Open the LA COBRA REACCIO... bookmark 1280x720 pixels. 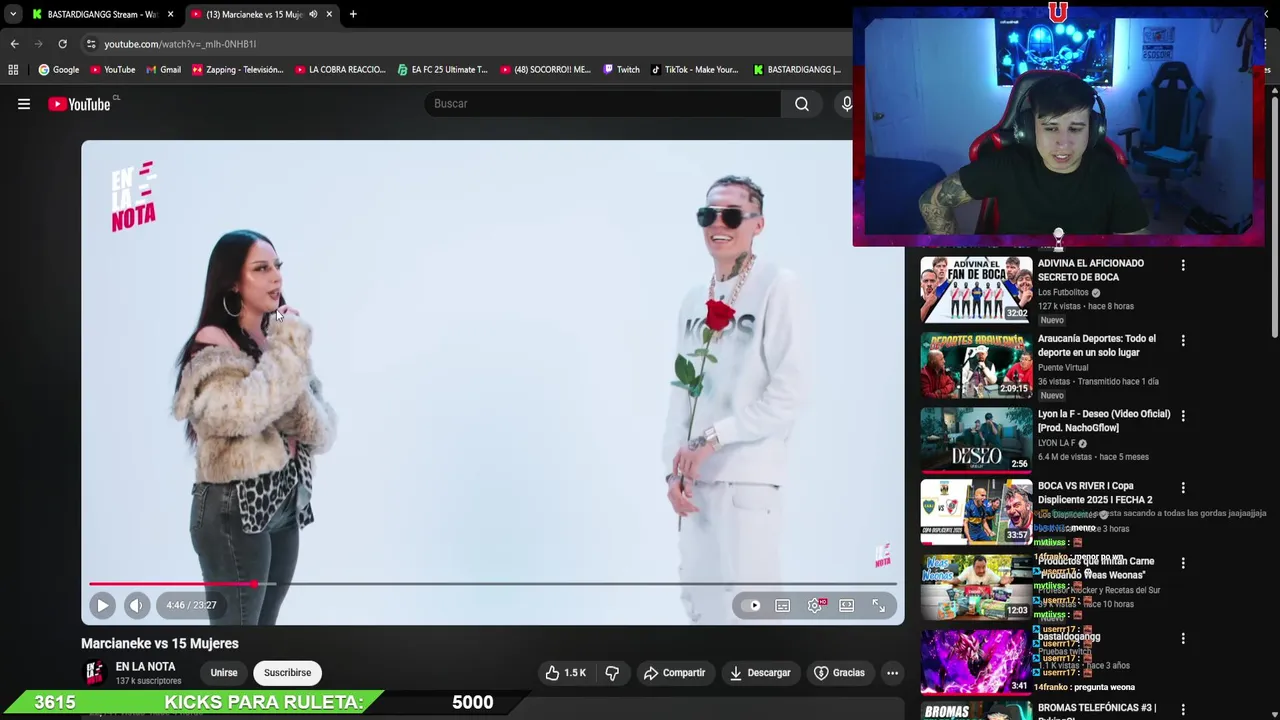pyautogui.click(x=340, y=70)
